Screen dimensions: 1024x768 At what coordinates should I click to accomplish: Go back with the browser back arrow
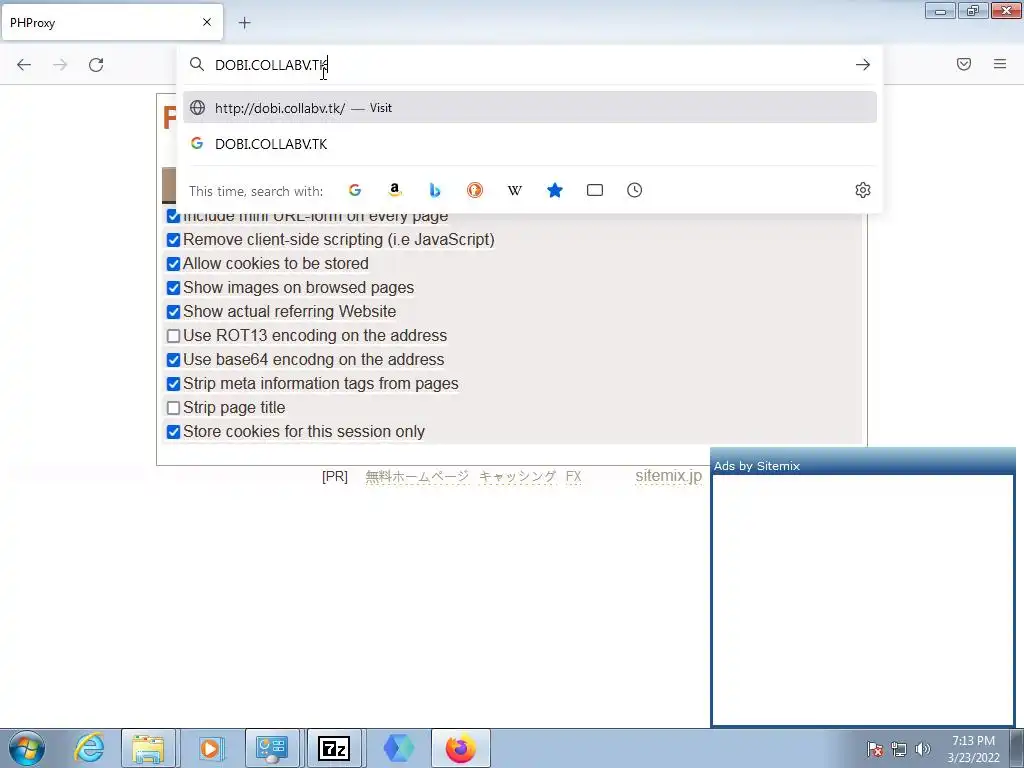point(24,65)
